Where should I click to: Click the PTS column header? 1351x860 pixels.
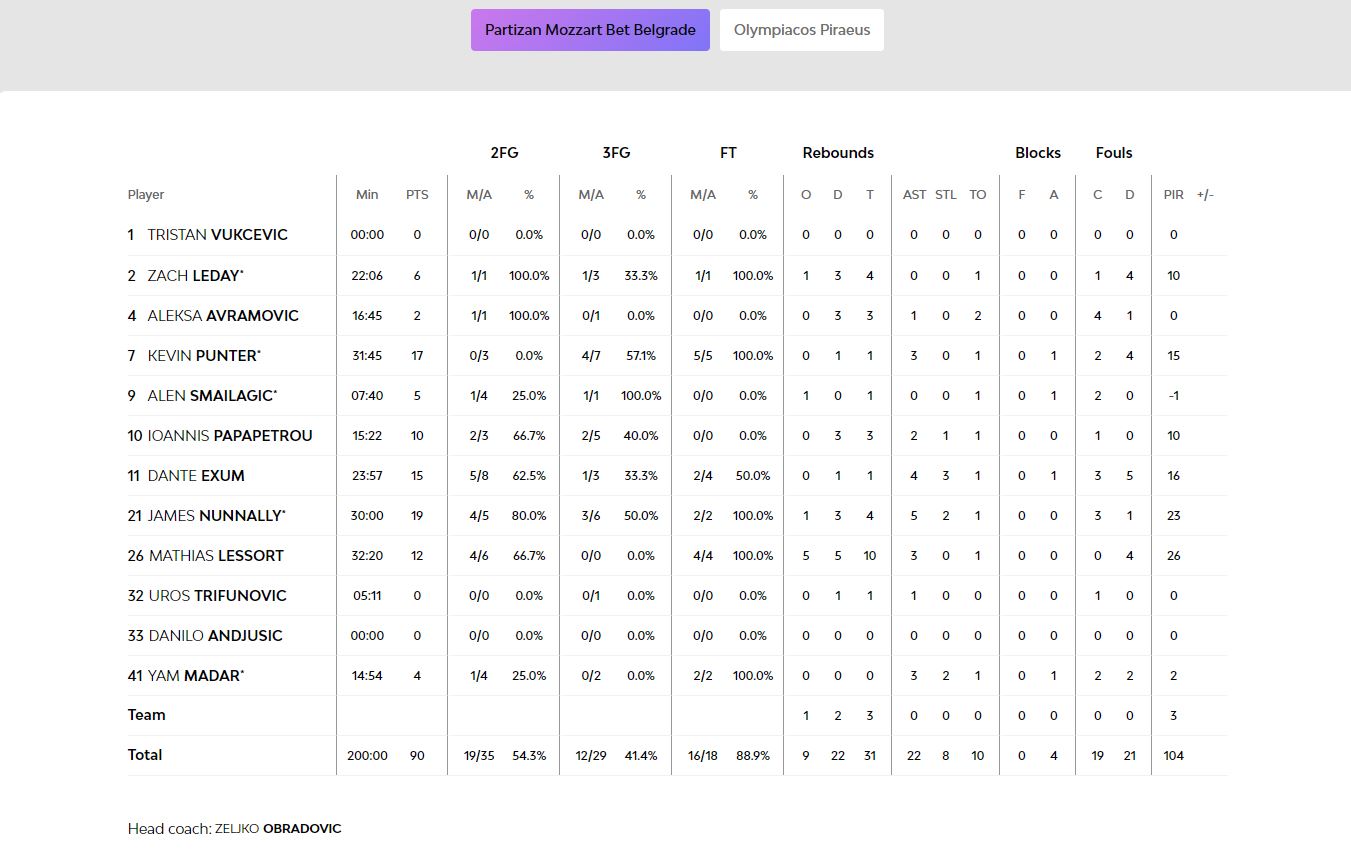pos(417,195)
